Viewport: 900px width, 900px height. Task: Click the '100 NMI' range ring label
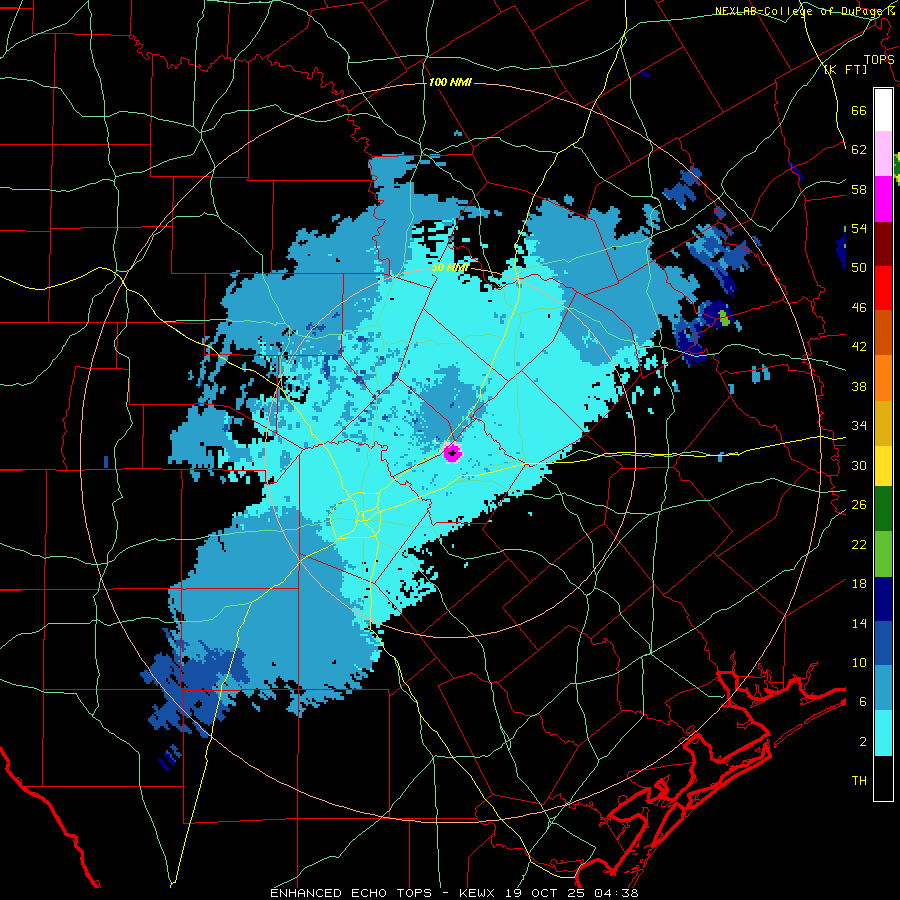pyautogui.click(x=450, y=82)
